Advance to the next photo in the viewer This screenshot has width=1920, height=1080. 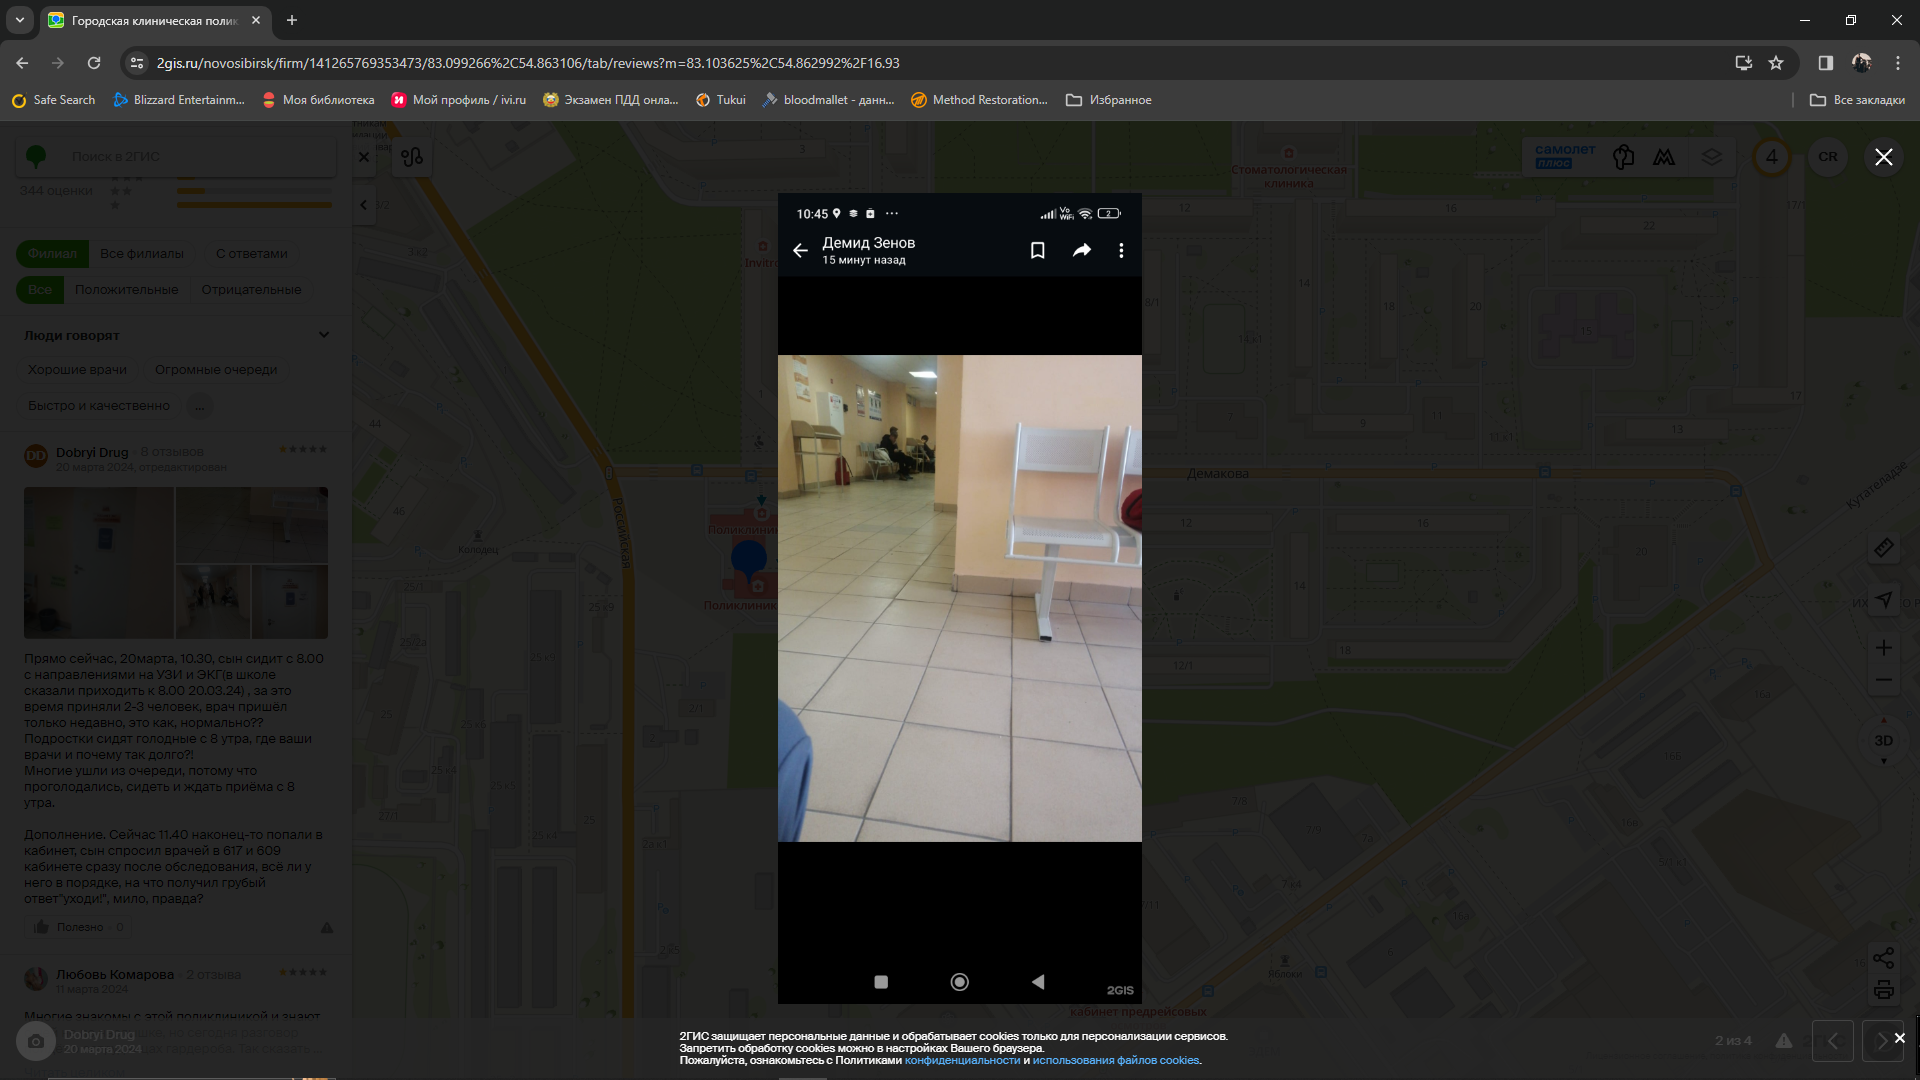(x=1881, y=1041)
